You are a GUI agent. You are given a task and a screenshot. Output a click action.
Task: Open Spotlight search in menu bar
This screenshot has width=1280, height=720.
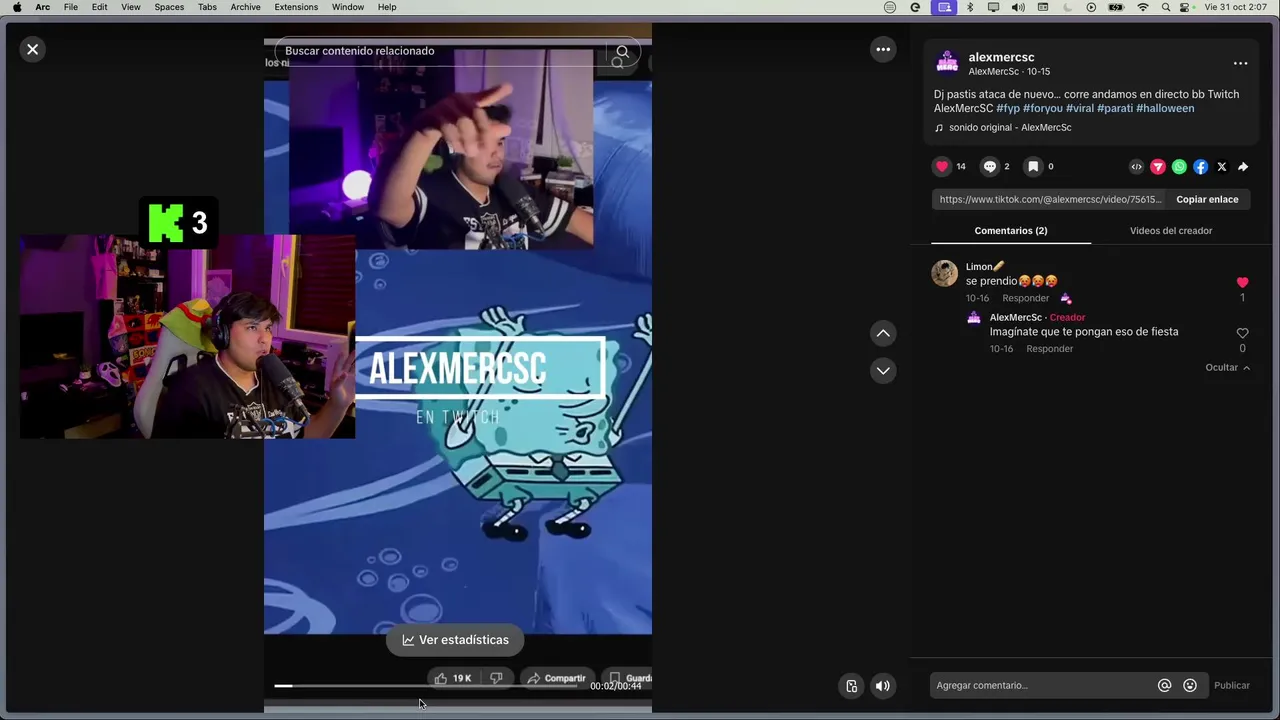[1166, 7]
